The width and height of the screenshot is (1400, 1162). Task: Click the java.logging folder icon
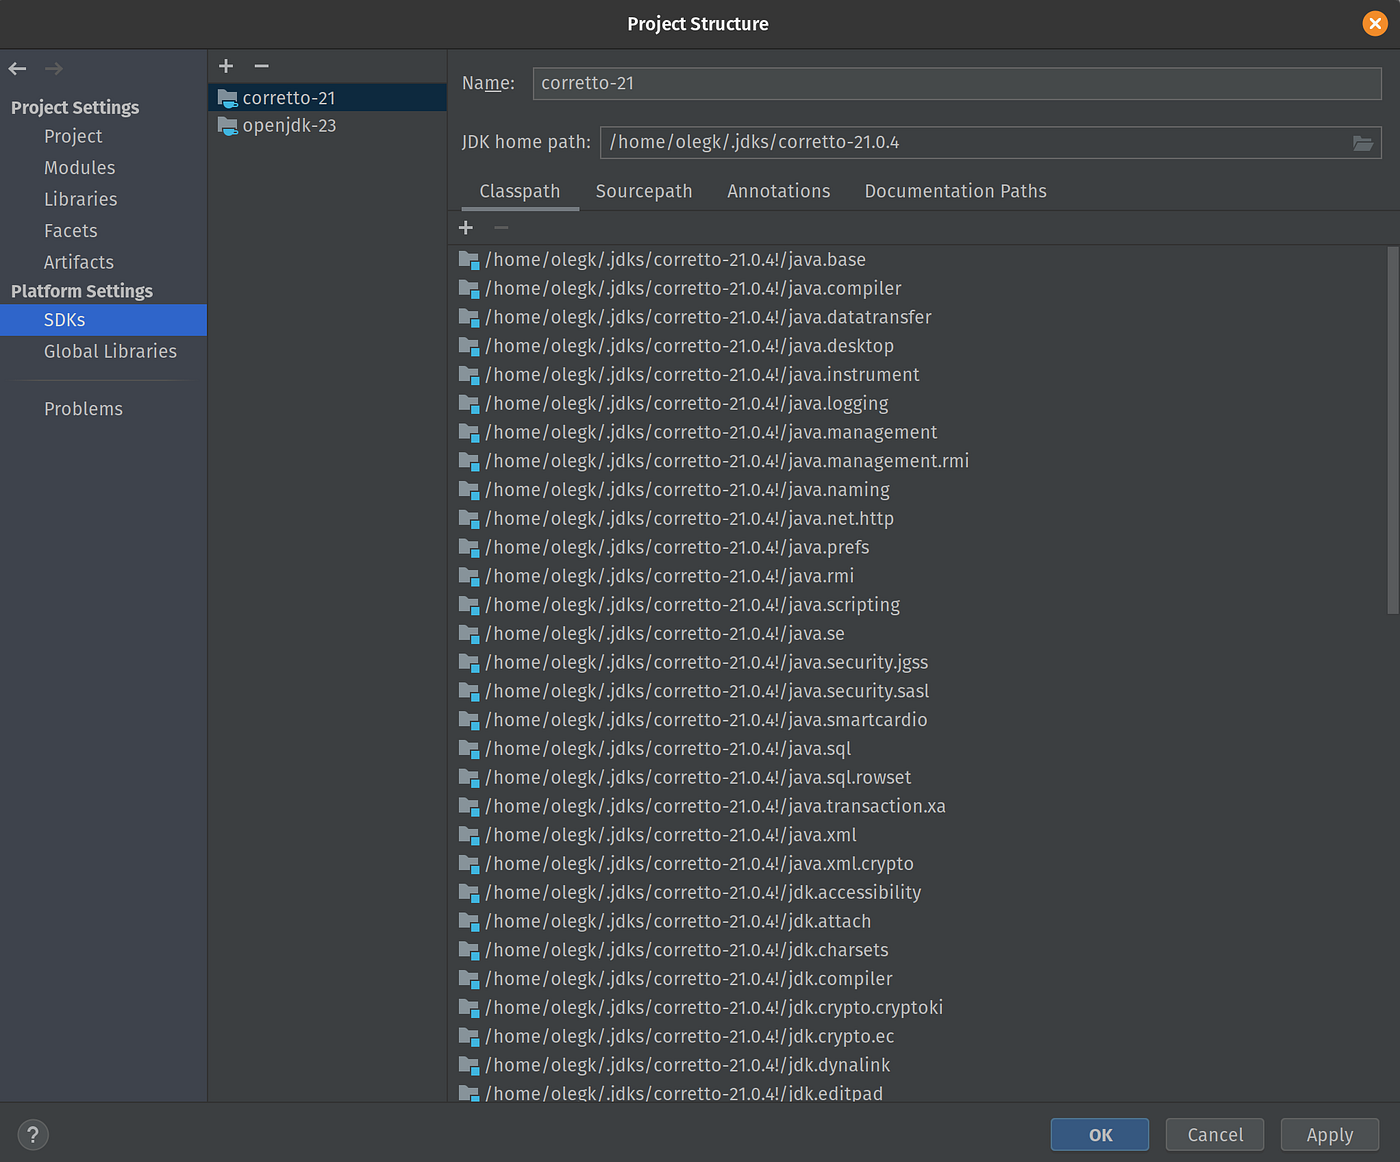click(x=468, y=404)
